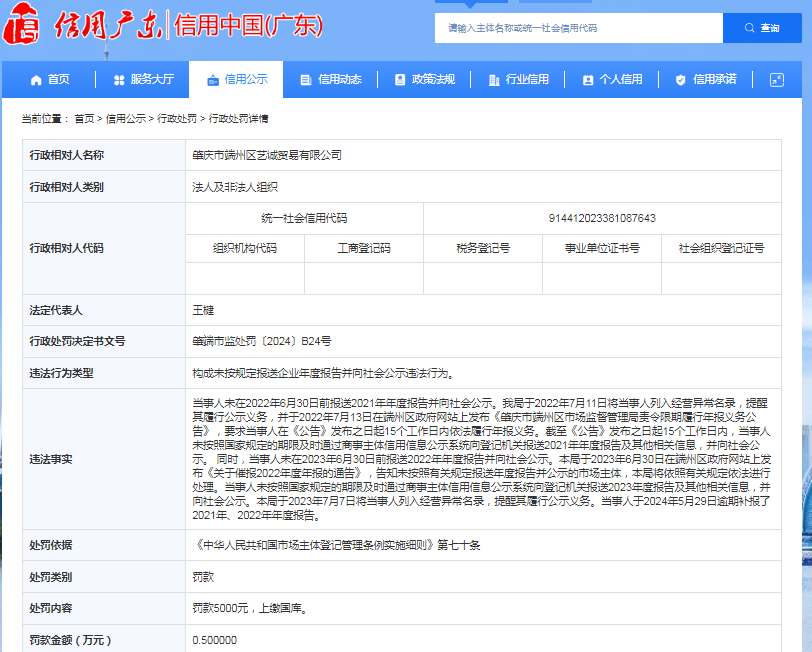Open the 信用动态 nav menu item

pyautogui.click(x=331, y=79)
